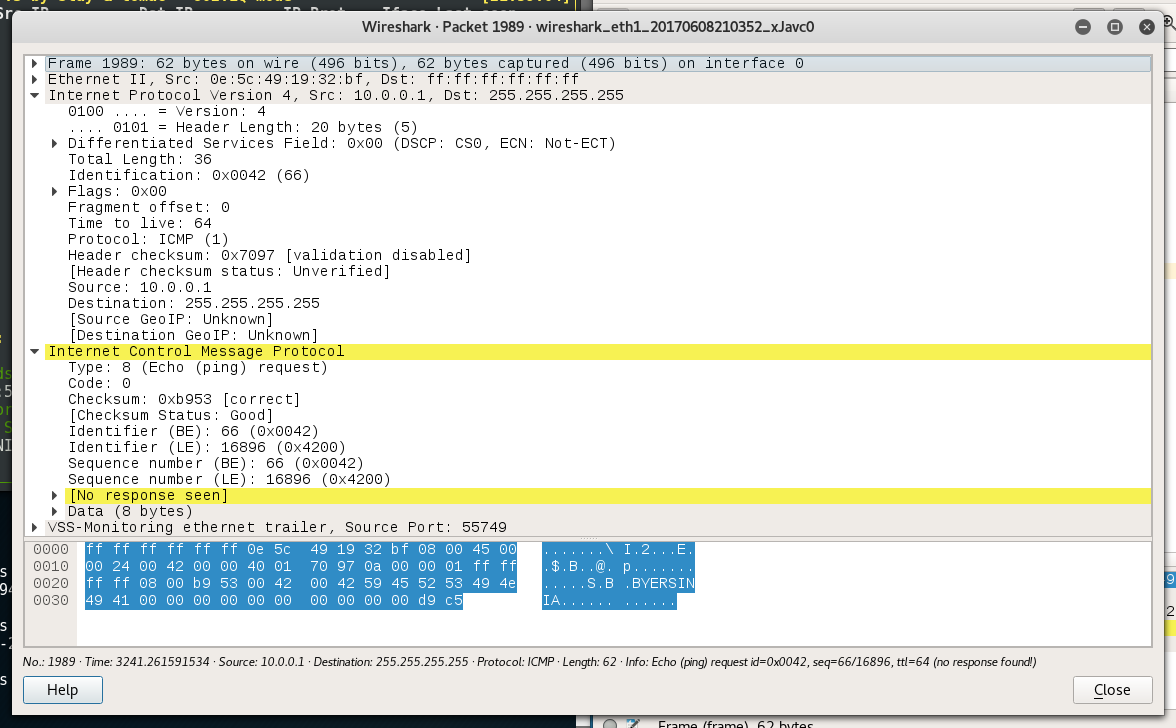Select the Identifier (BE): 66 field
This screenshot has width=1176, height=728.
point(194,432)
